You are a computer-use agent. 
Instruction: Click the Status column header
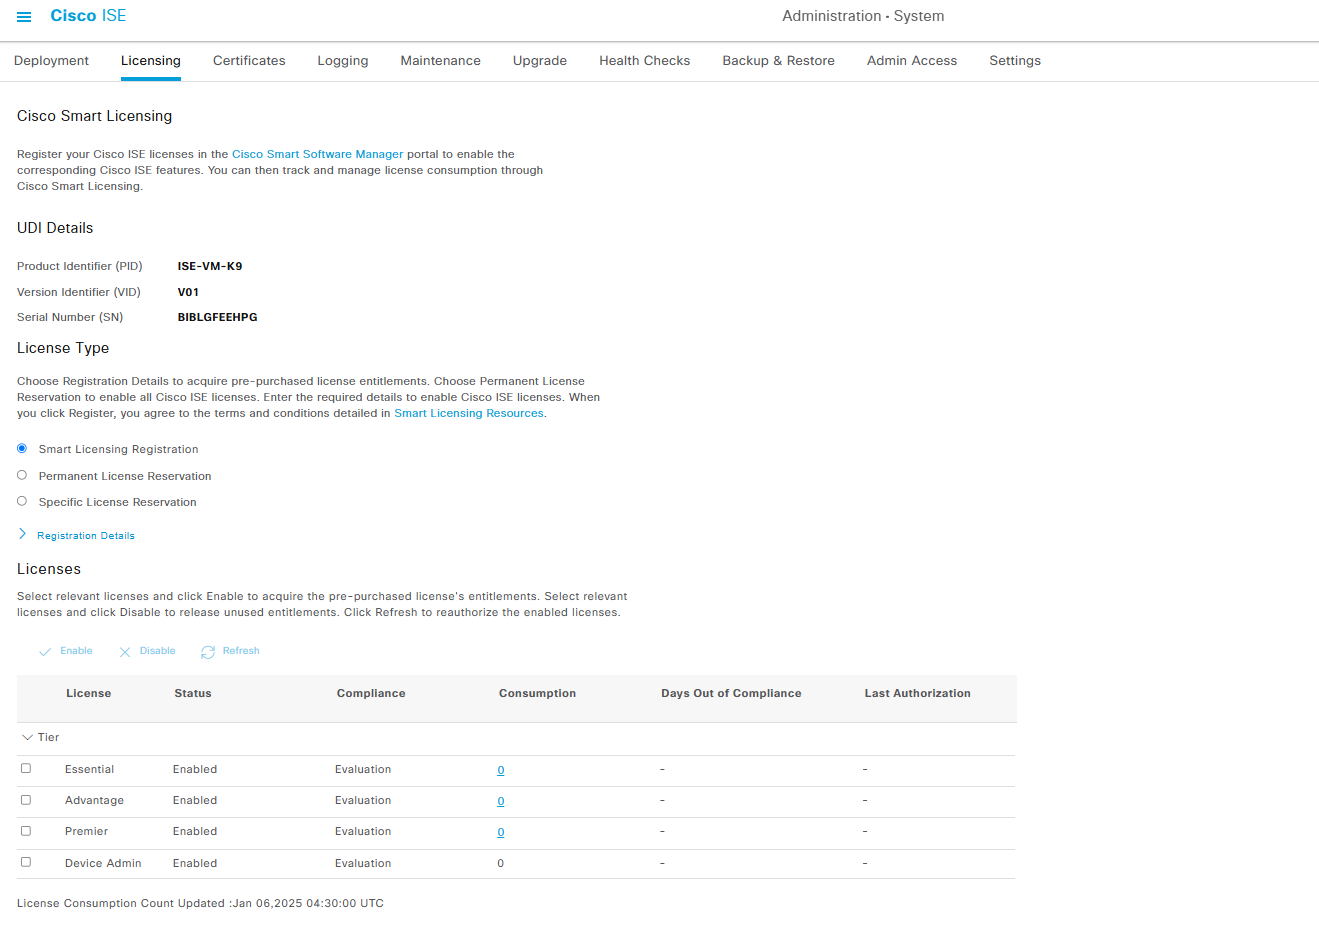coord(193,693)
